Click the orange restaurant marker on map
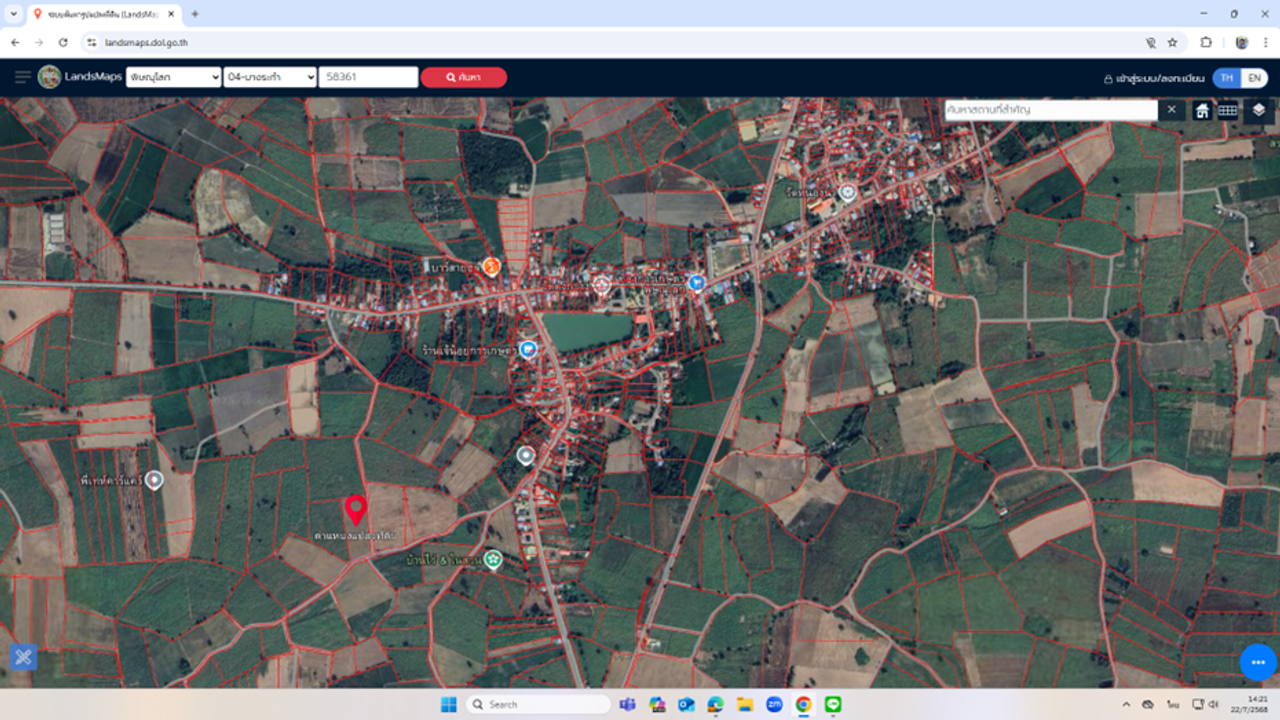 pos(491,266)
